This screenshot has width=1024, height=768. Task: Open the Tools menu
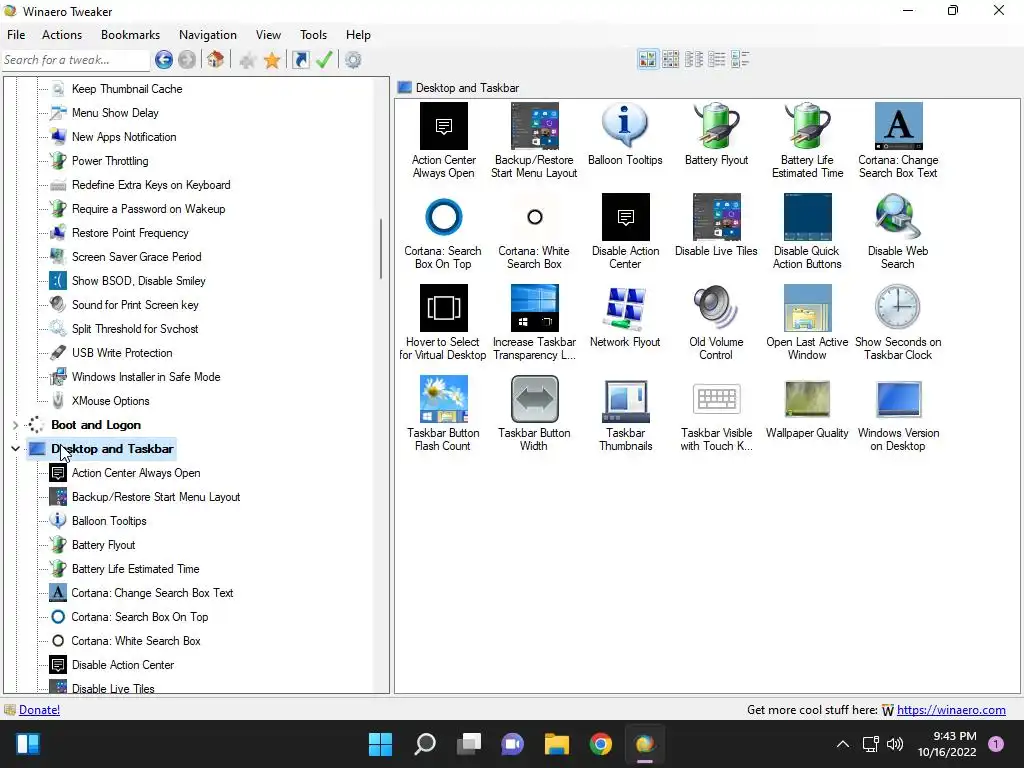(x=313, y=35)
